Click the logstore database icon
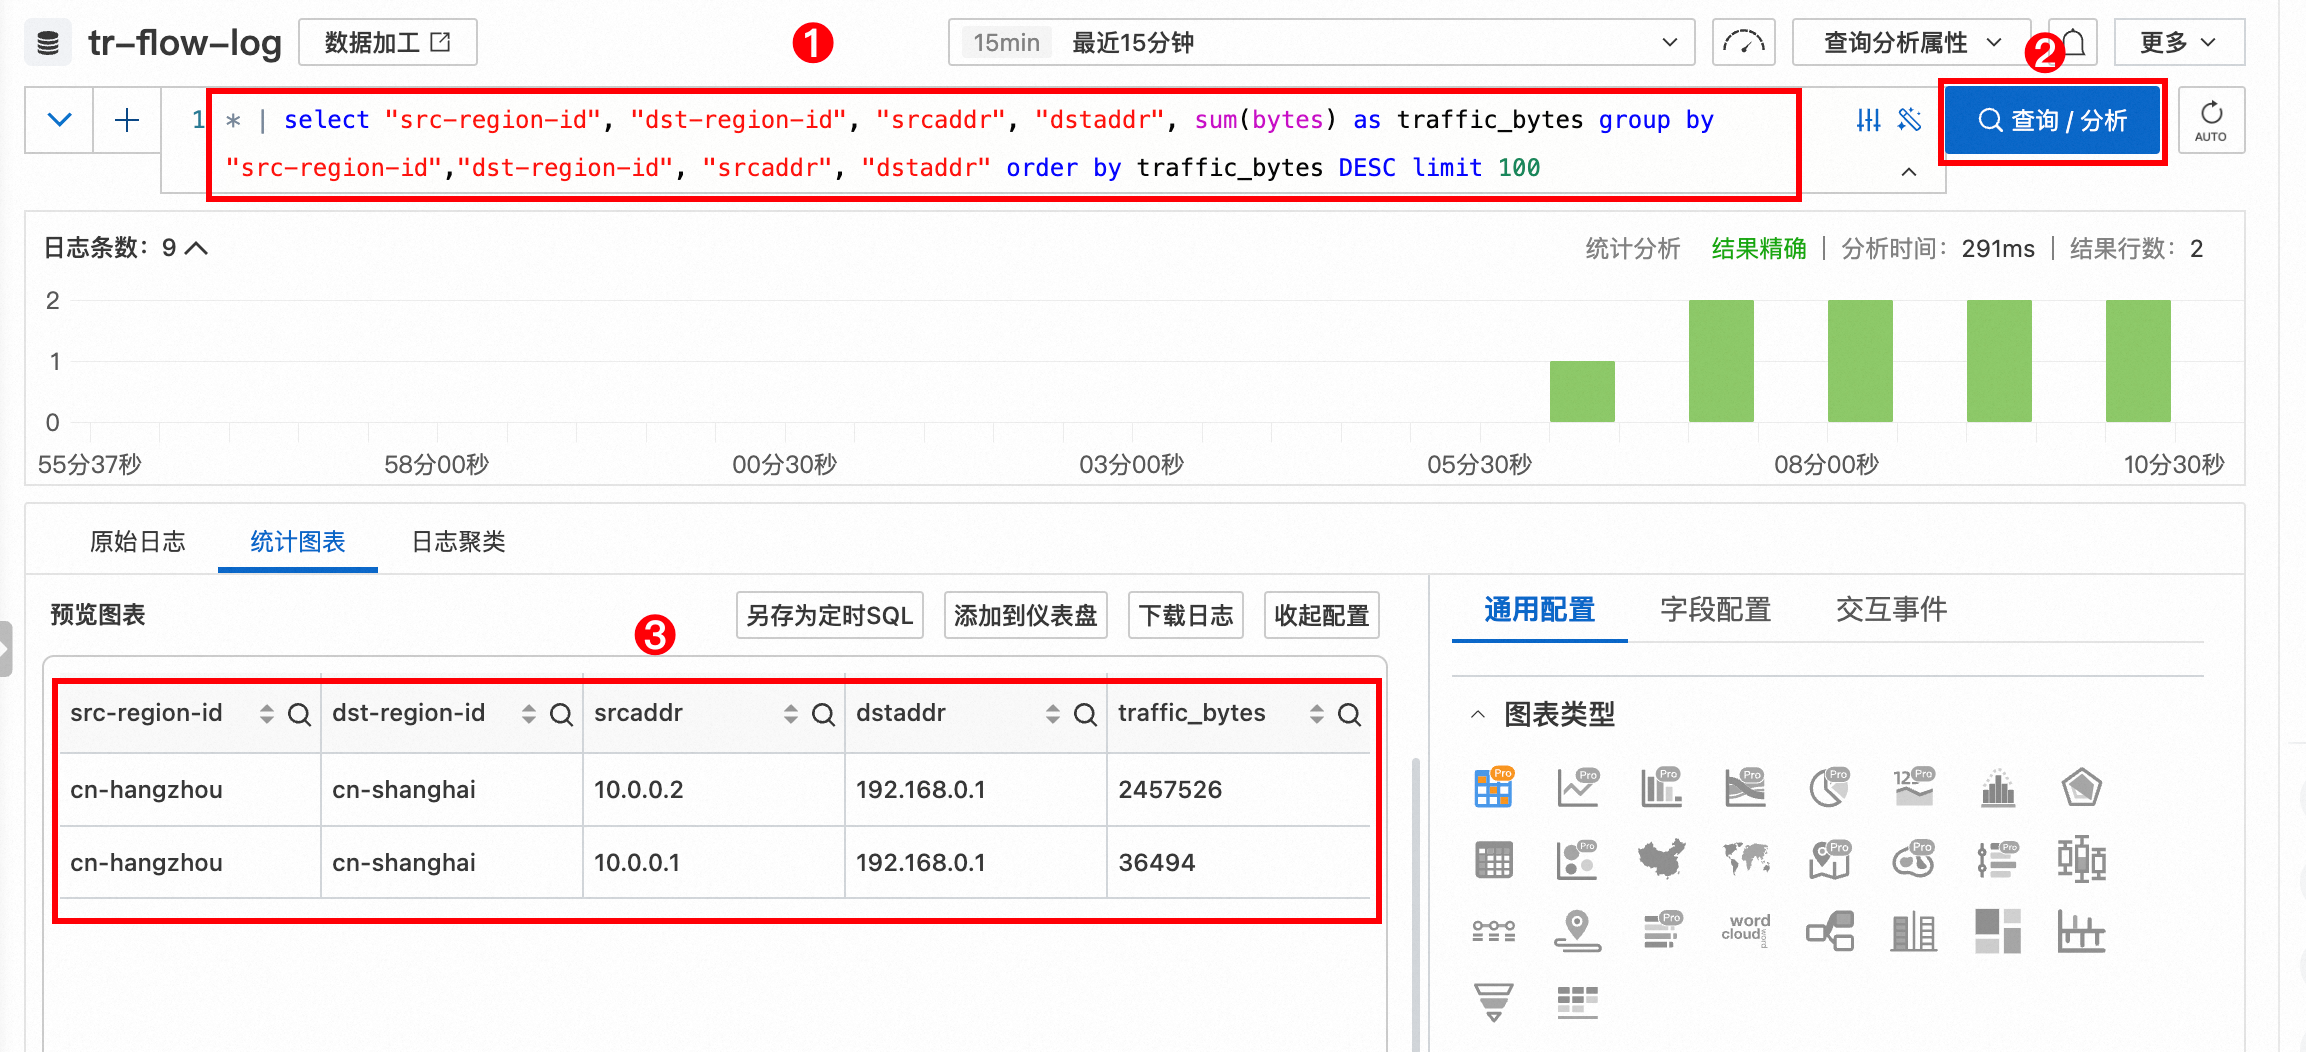The height and width of the screenshot is (1052, 2306). pos(47,43)
